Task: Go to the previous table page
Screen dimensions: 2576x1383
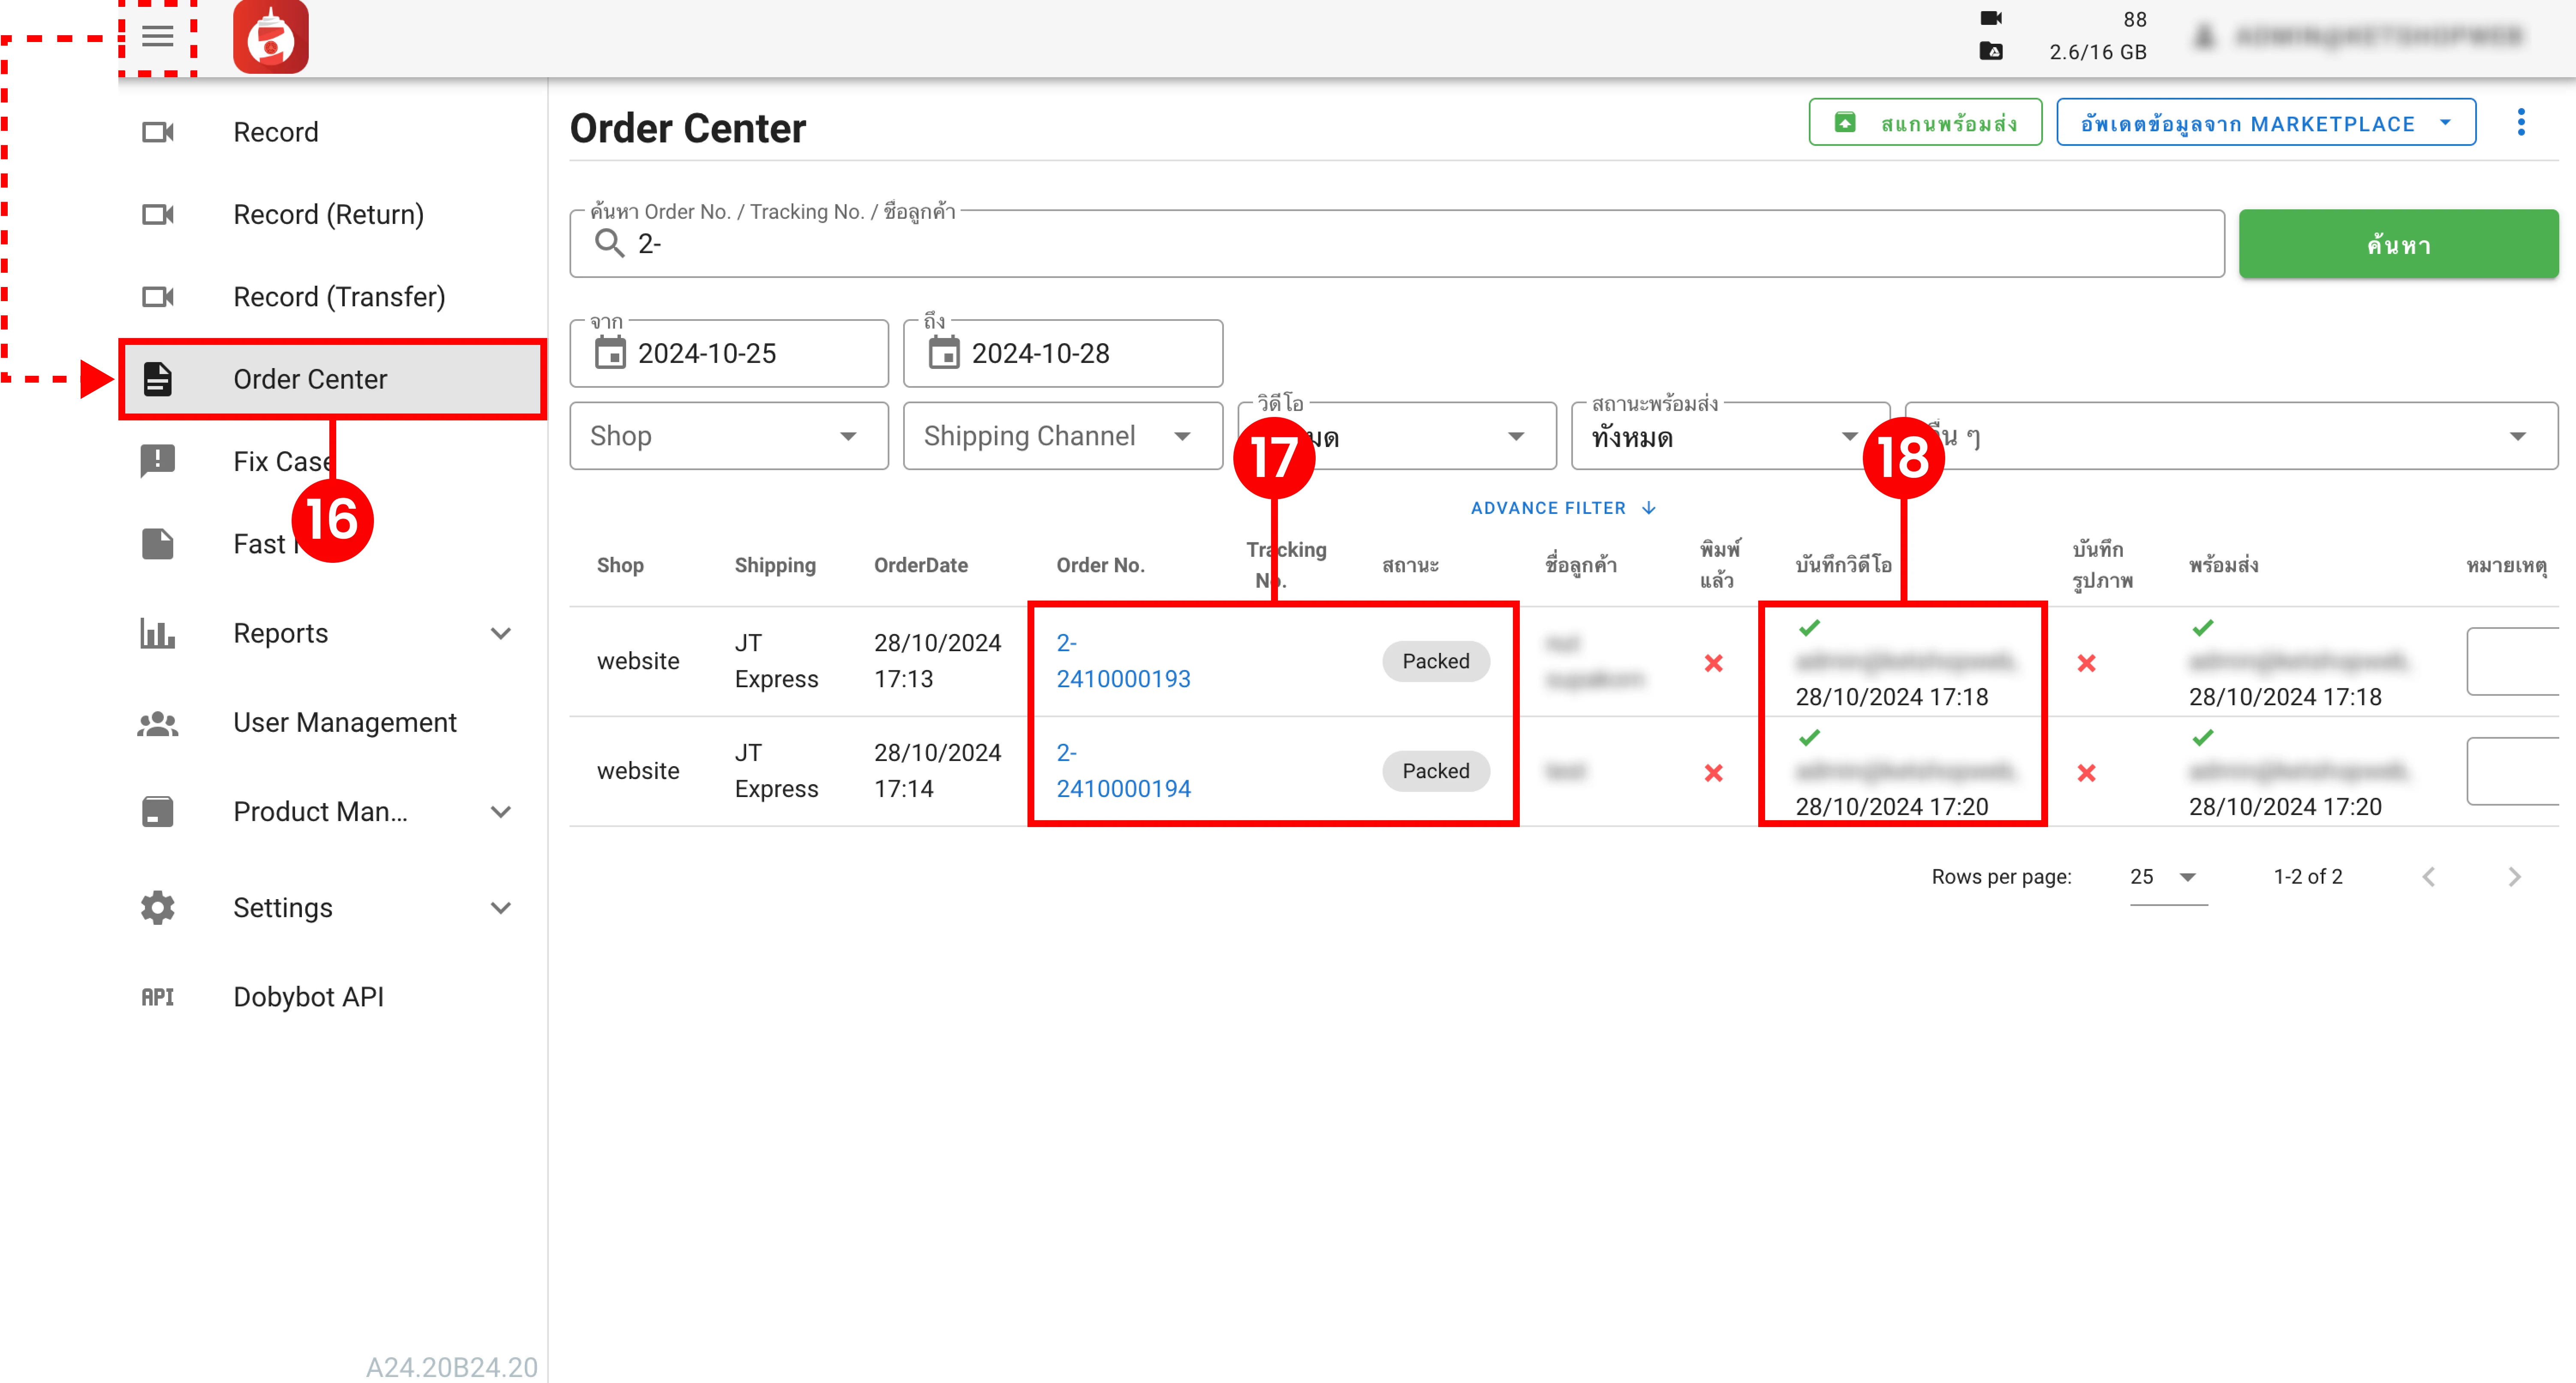Action: click(2428, 877)
